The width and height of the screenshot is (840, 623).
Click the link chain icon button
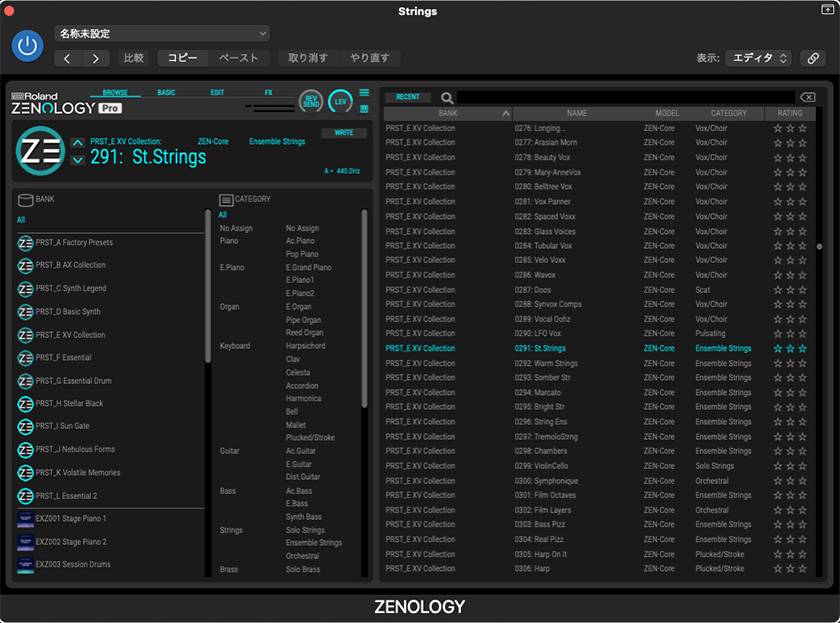(x=813, y=58)
